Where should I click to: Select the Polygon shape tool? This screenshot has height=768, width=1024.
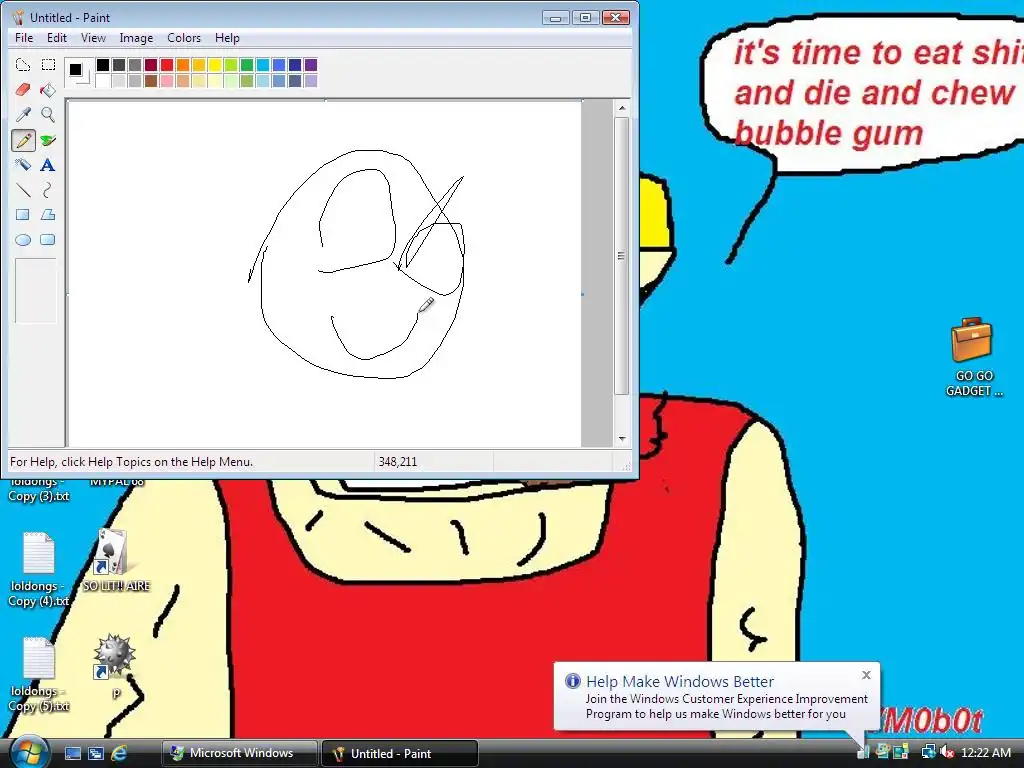click(x=48, y=215)
